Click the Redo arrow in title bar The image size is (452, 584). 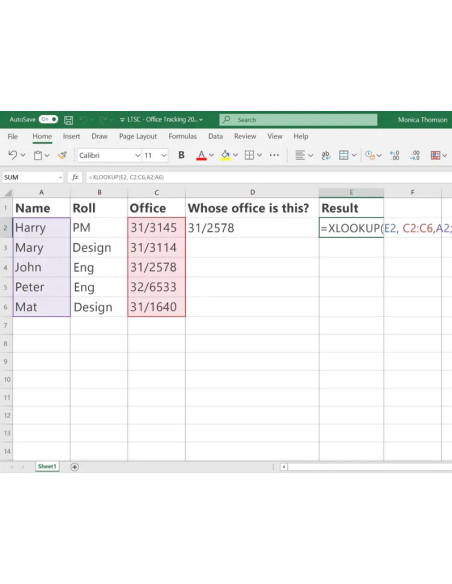point(103,120)
